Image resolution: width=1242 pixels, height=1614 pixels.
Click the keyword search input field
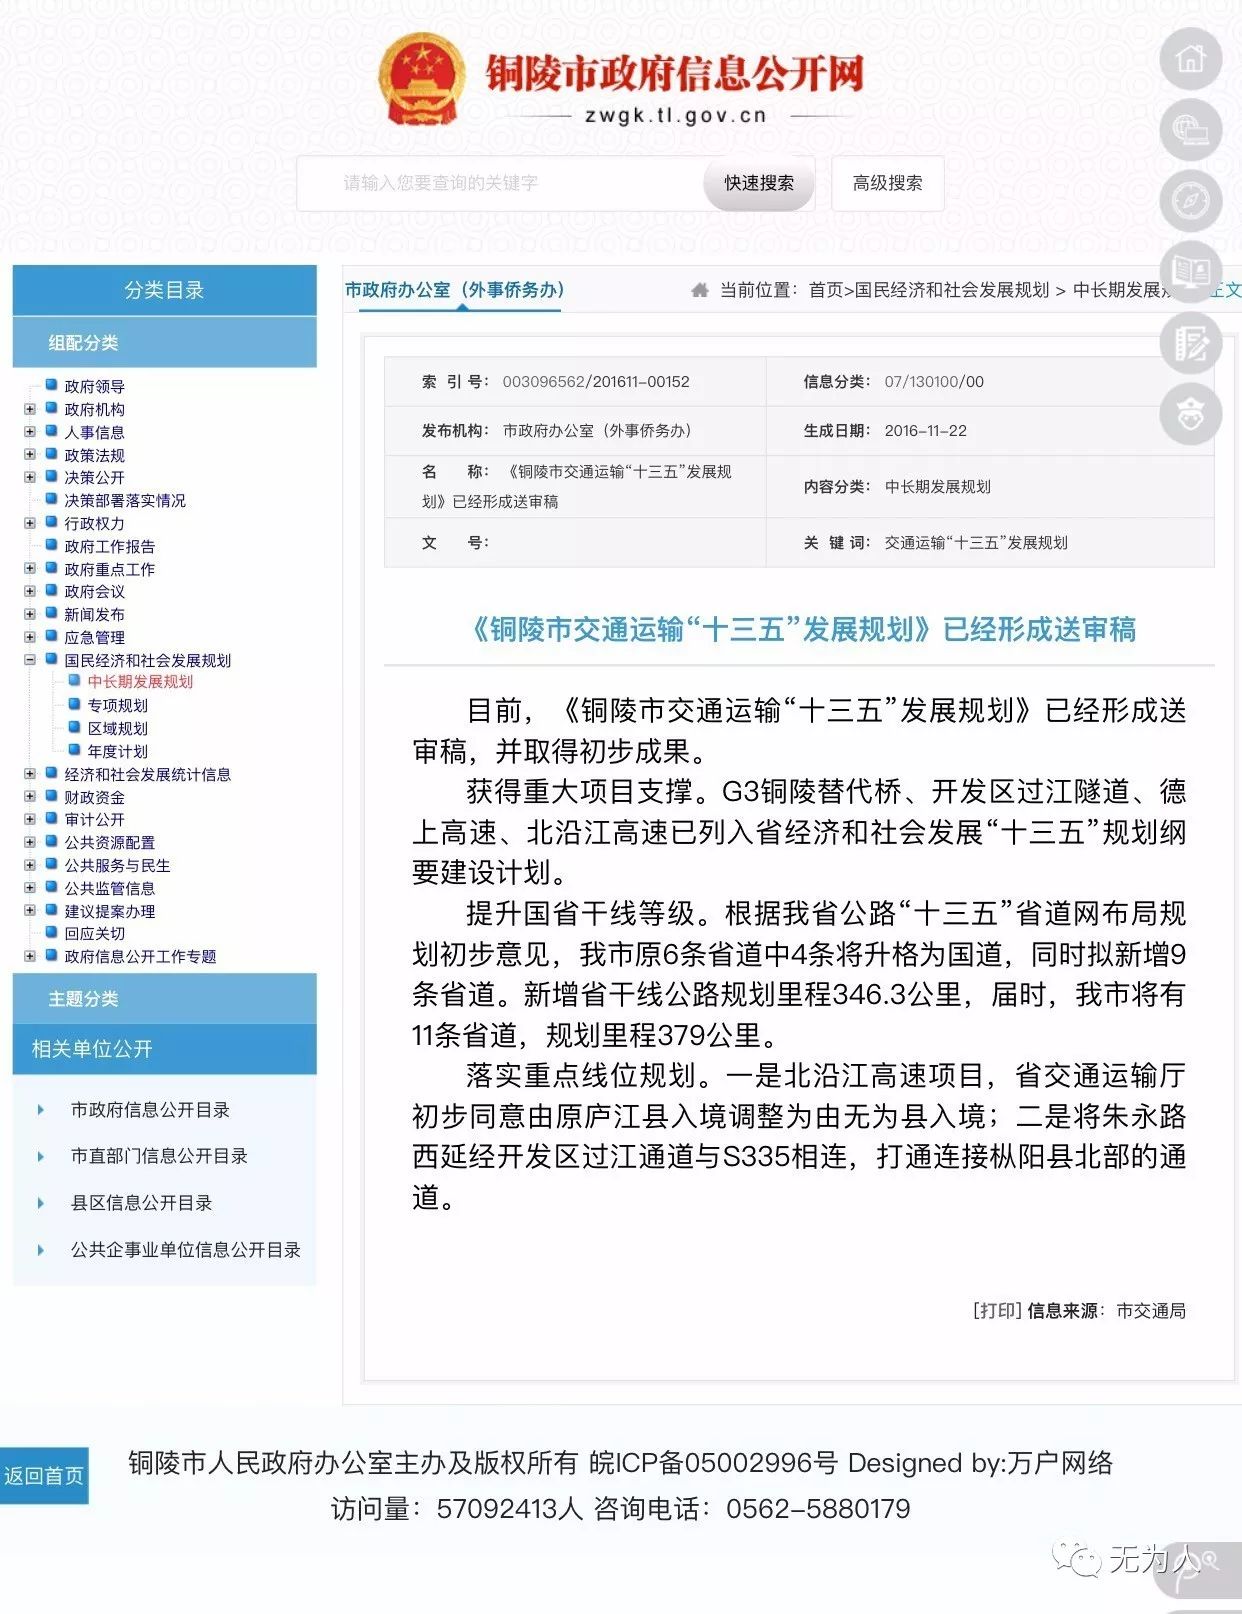pos(500,183)
